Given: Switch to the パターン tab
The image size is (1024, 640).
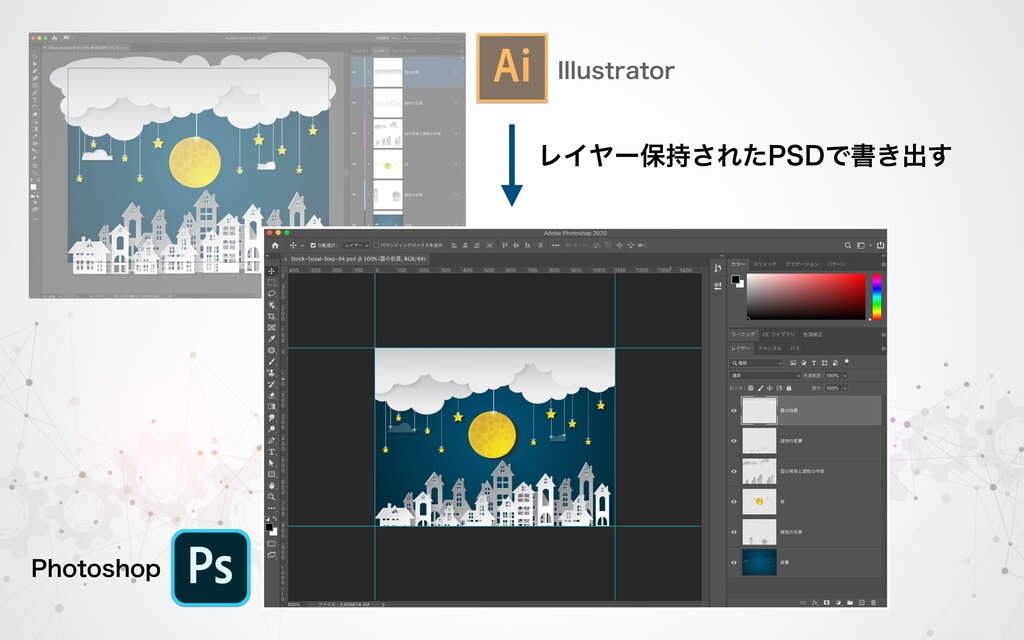Looking at the screenshot, I should 837,264.
